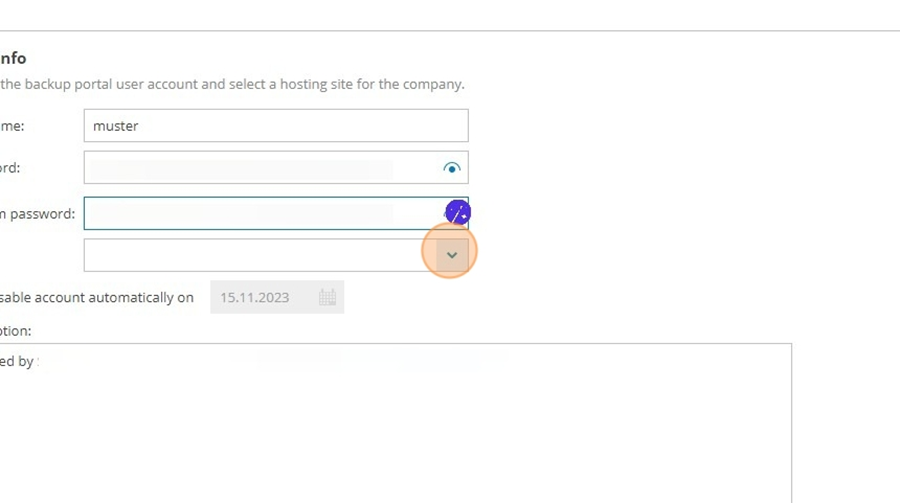The width and height of the screenshot is (900, 503).
Task: Click the Description label above the text area
Action: [x=15, y=331]
